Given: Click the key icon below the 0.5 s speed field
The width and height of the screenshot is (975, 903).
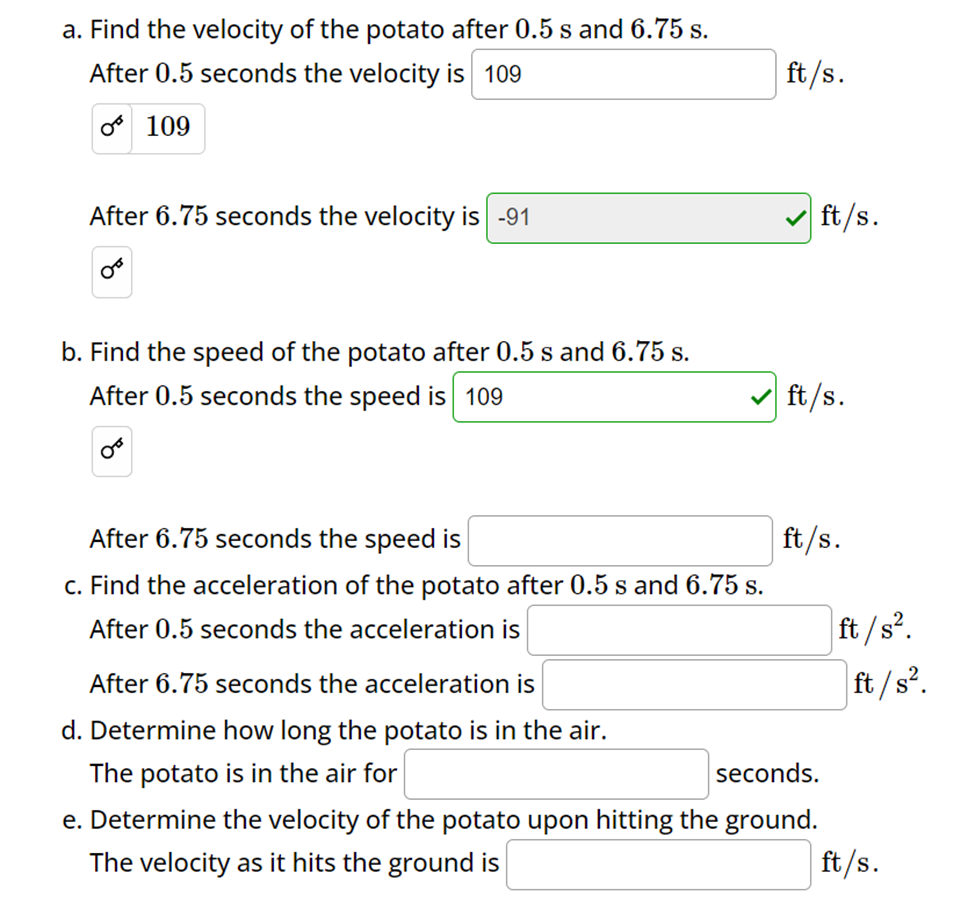Looking at the screenshot, I should [111, 451].
